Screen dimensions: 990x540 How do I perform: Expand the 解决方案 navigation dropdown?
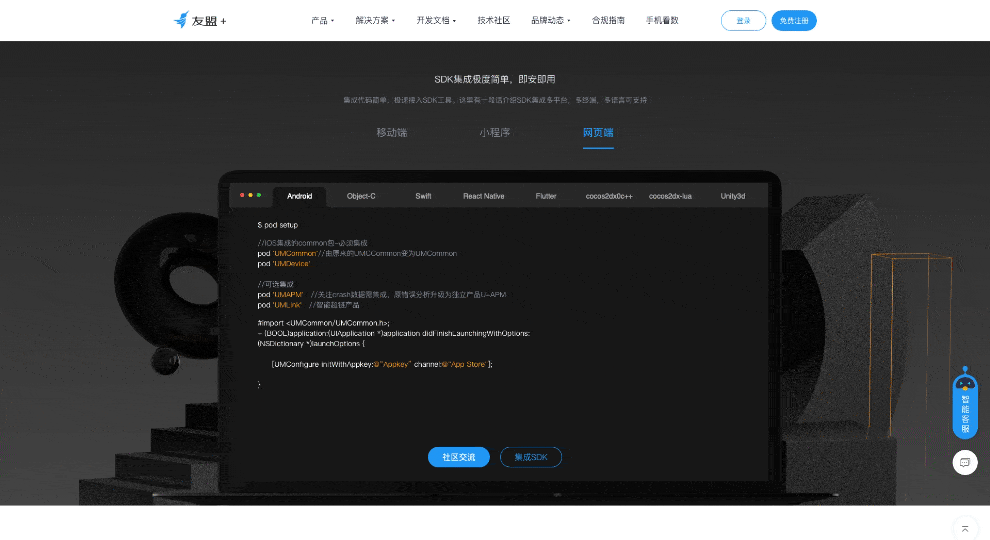point(375,20)
